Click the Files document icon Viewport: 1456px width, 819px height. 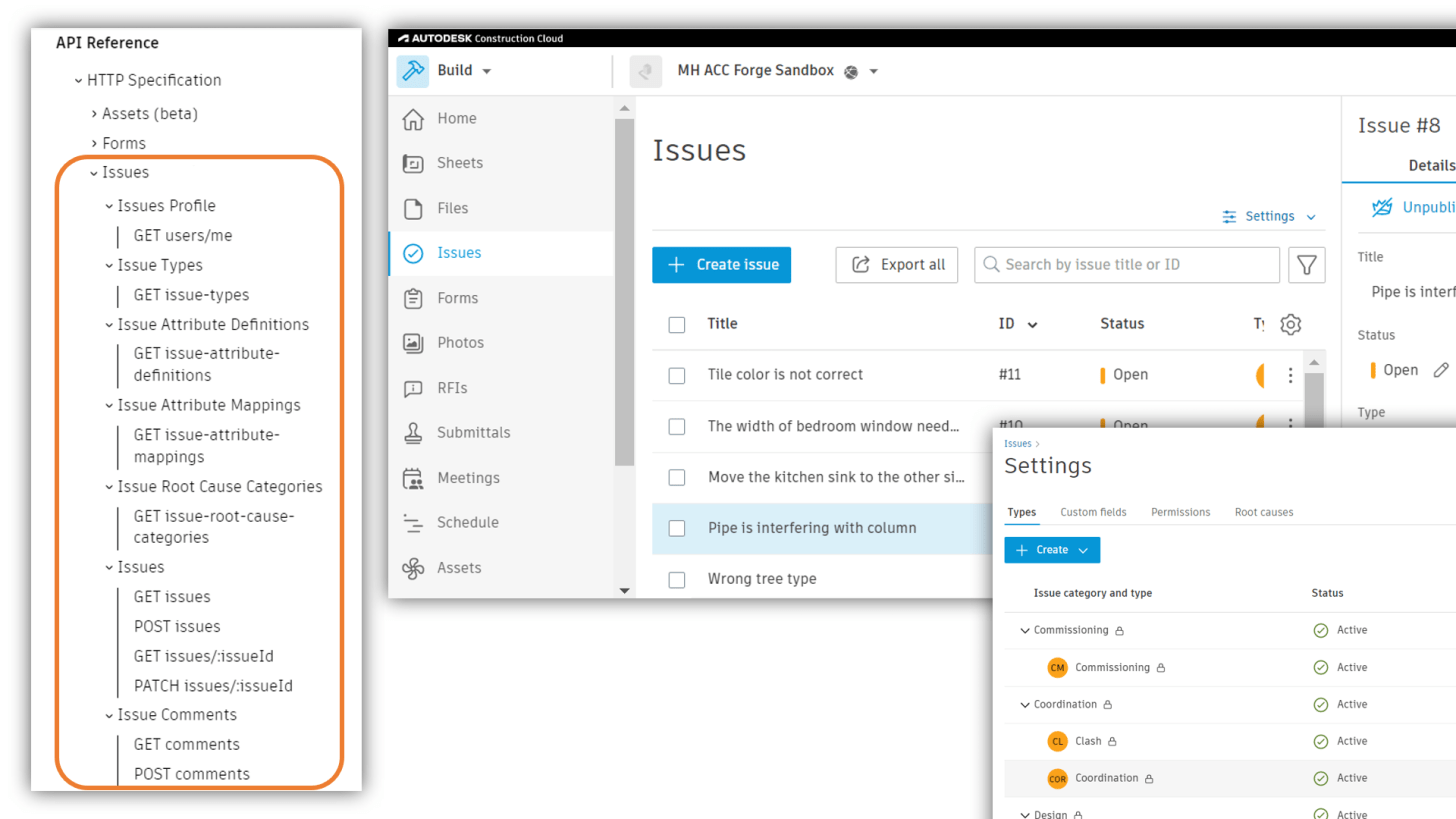(412, 208)
